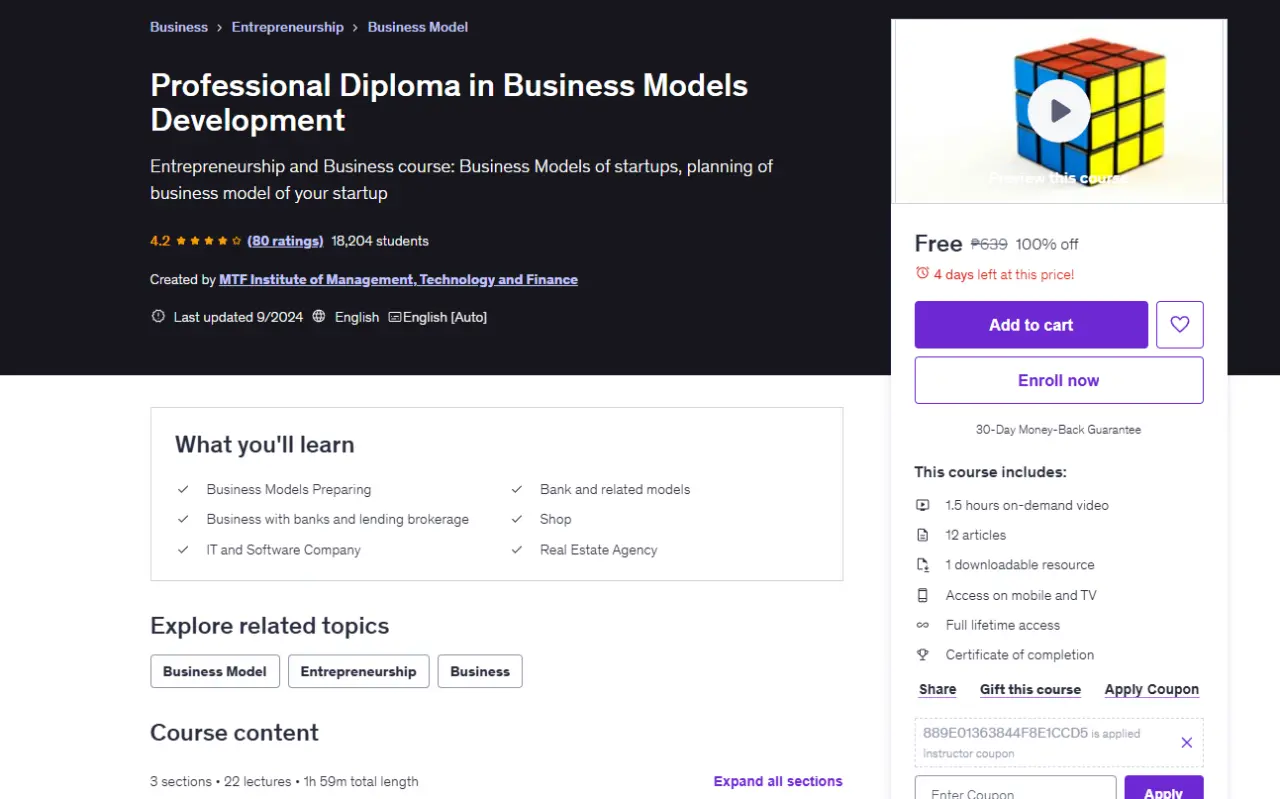Click the Enroll now button
Viewport: 1280px width, 799px height.
pos(1059,380)
